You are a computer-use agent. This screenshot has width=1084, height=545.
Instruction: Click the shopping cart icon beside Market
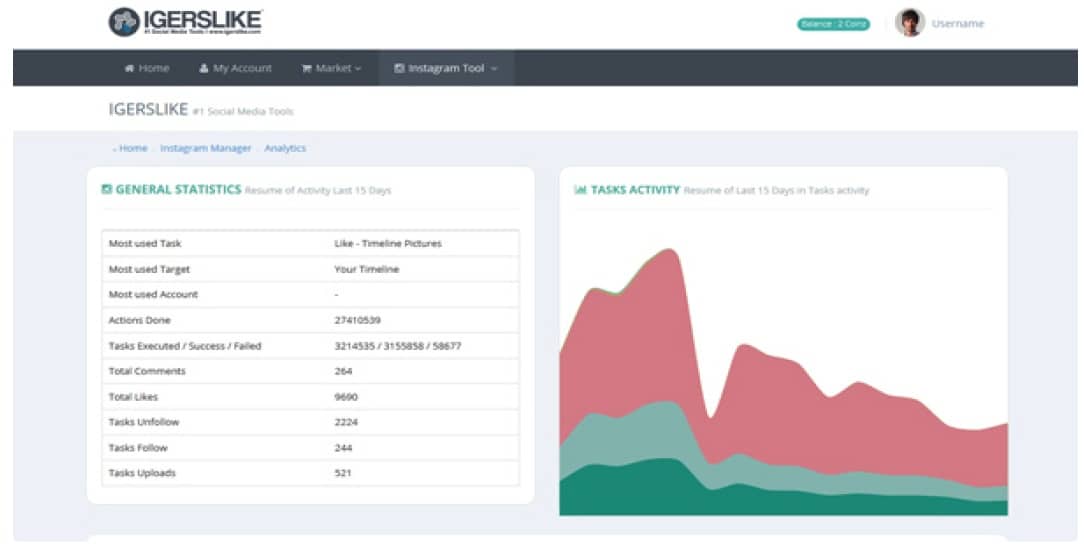pos(306,68)
